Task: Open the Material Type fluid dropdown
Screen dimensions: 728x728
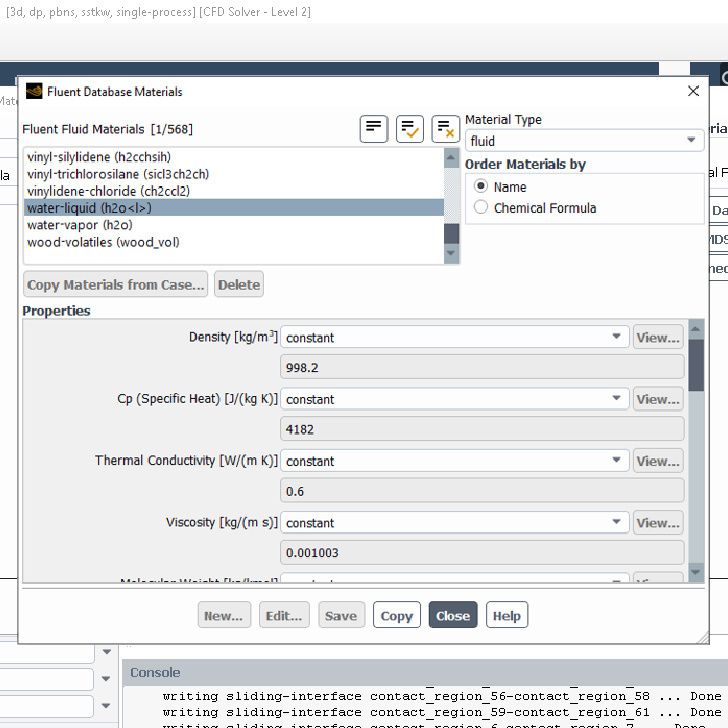Action: pyautogui.click(x=584, y=141)
